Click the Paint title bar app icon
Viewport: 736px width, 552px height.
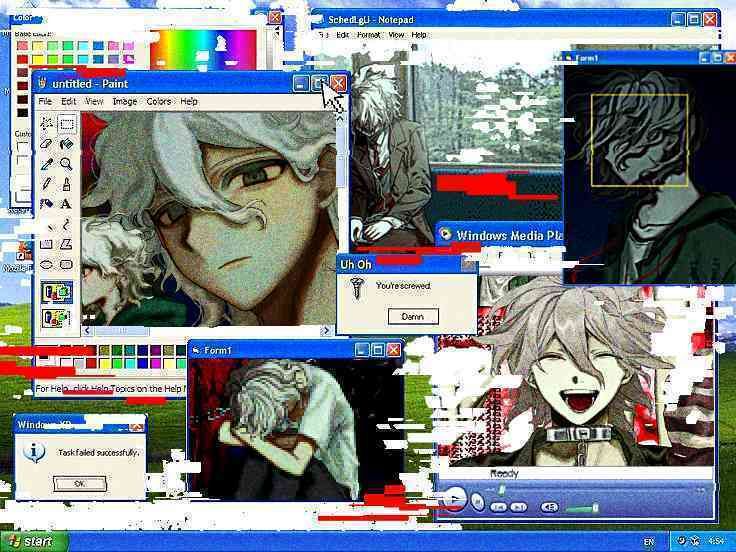pos(42,83)
